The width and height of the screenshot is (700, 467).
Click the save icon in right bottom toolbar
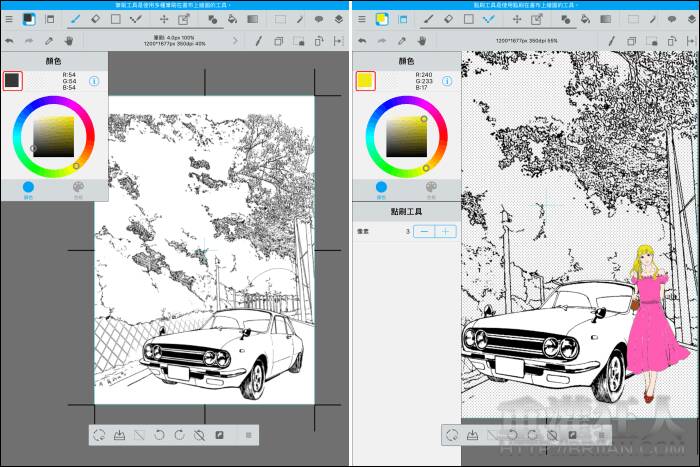[472, 435]
